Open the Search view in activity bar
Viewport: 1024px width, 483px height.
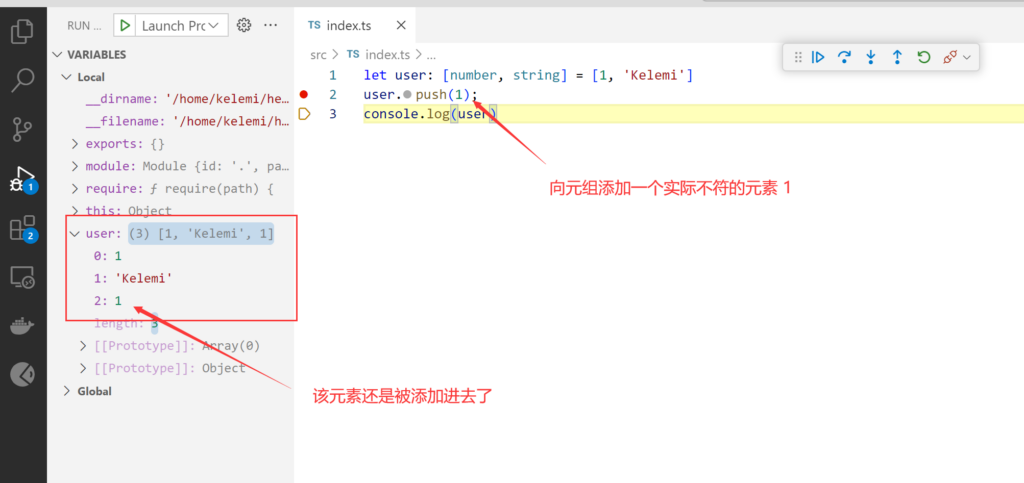(x=22, y=80)
